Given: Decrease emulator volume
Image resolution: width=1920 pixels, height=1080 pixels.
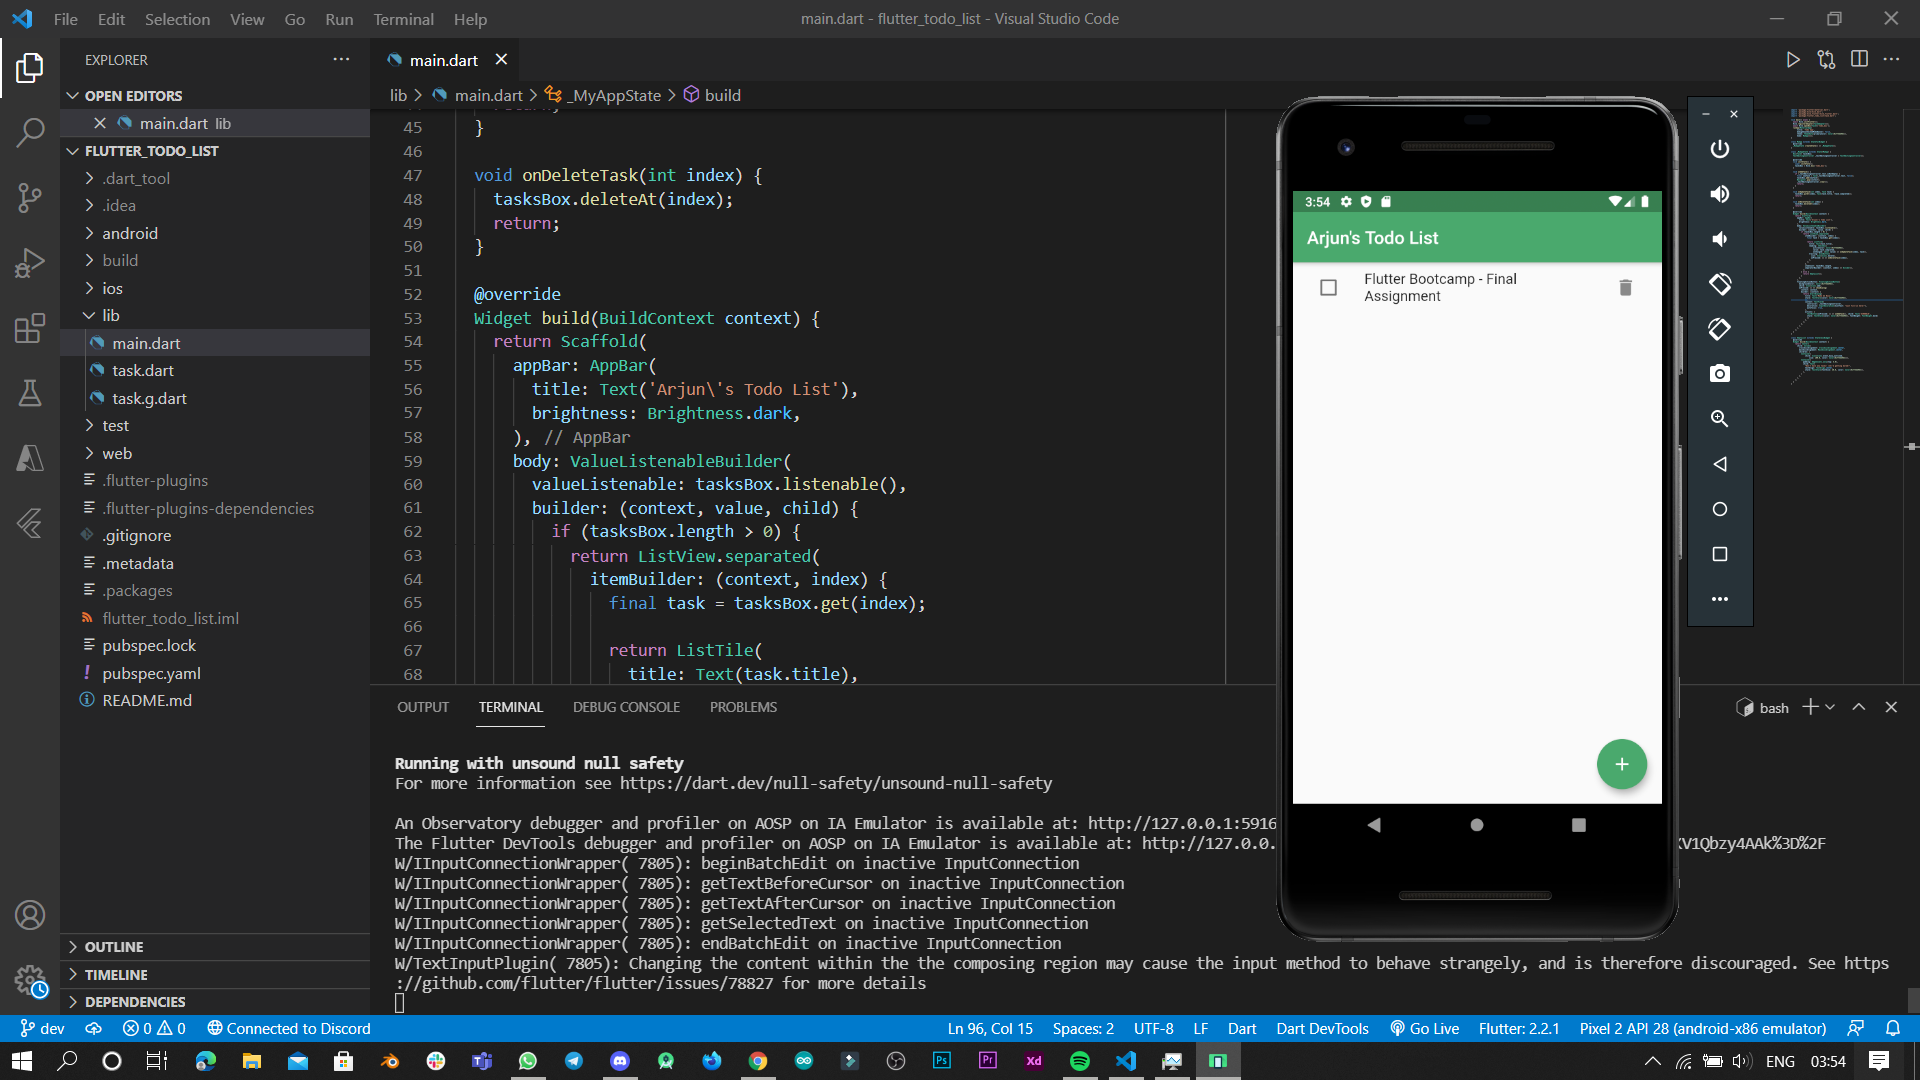Looking at the screenshot, I should (1720, 239).
